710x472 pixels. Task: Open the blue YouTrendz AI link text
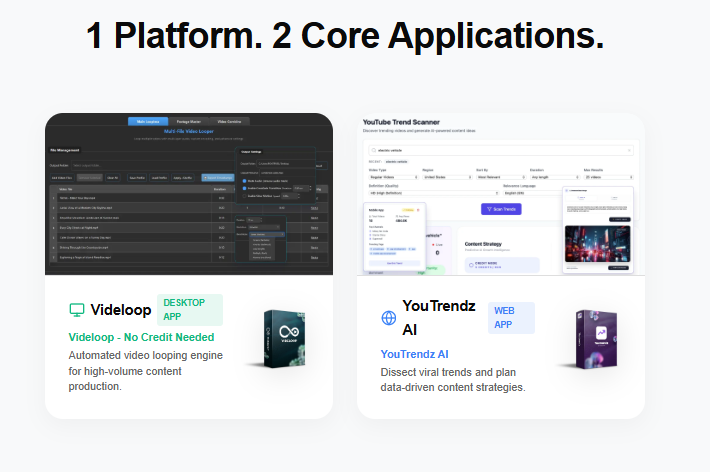414,354
